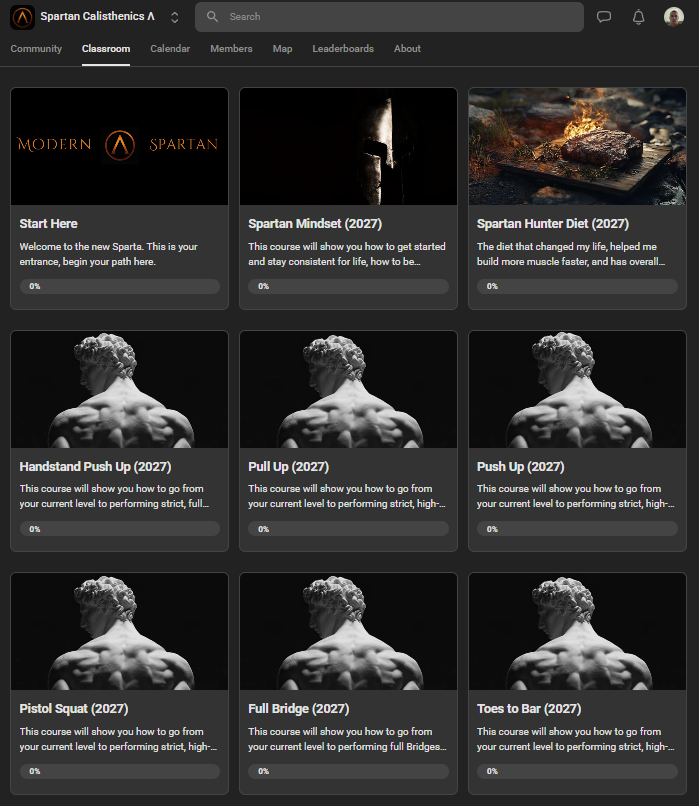Click the Pull Up progress bar
This screenshot has height=806, width=699.
pyautogui.click(x=348, y=529)
